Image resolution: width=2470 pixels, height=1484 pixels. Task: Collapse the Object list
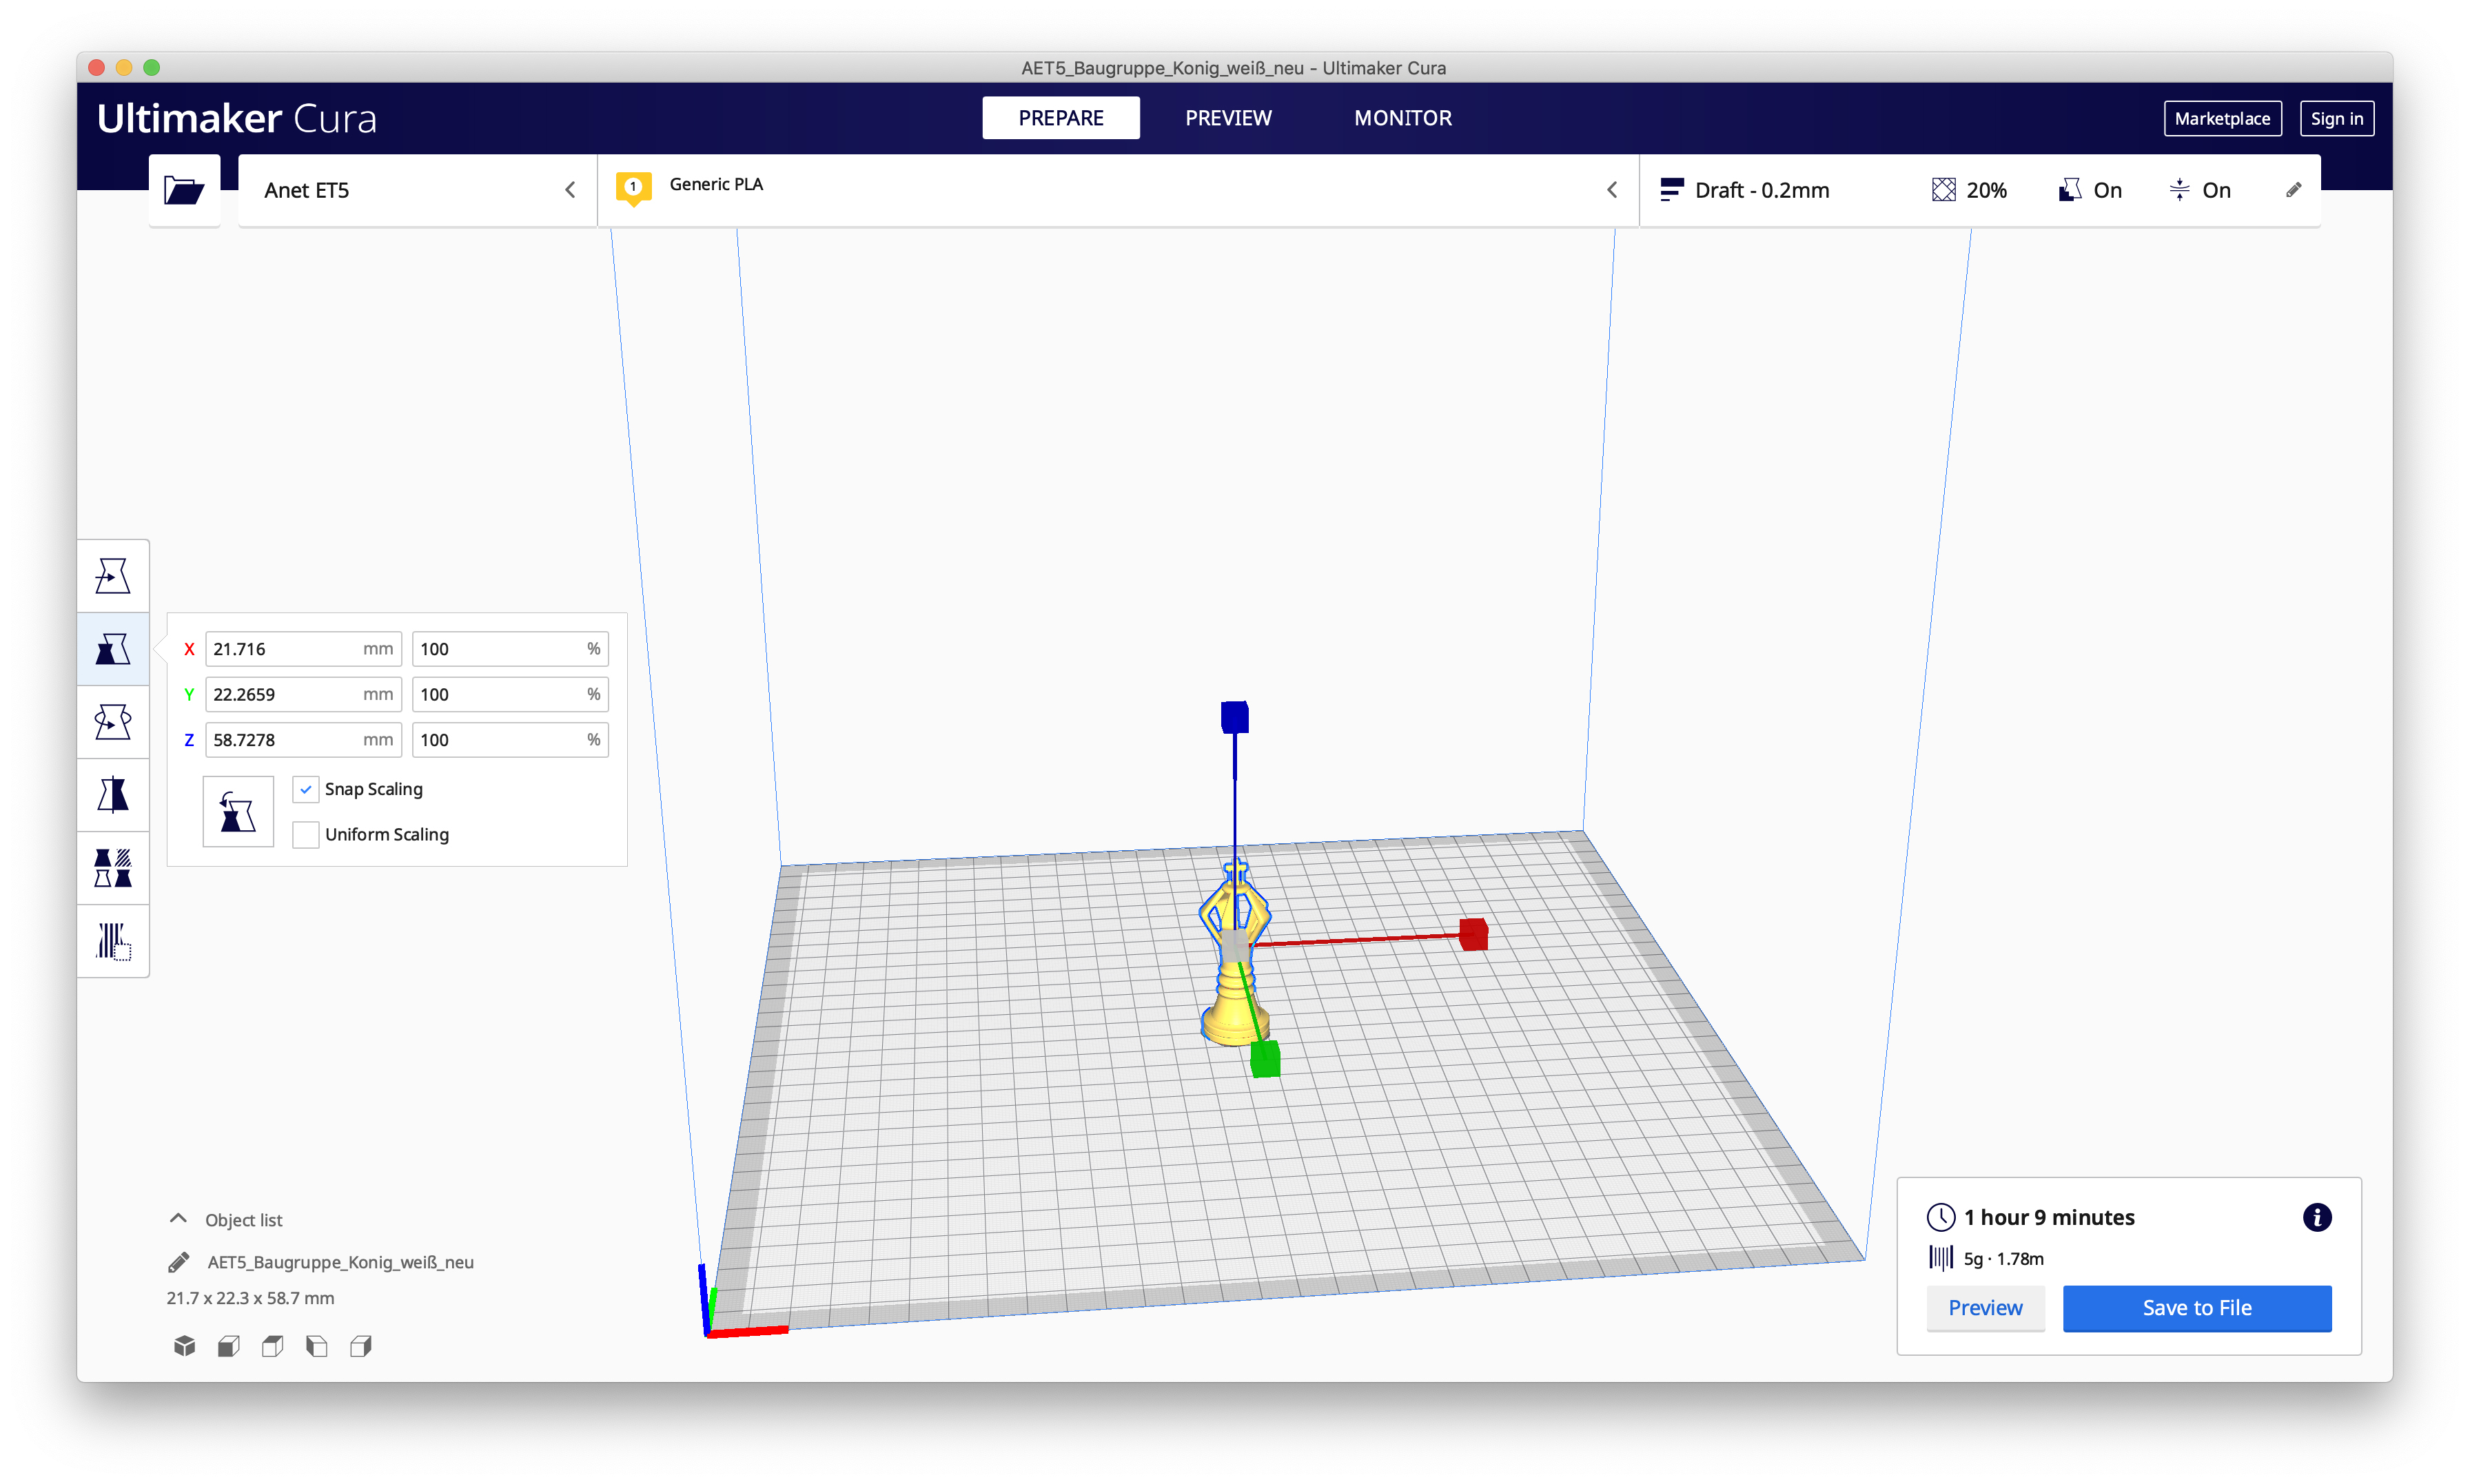(178, 1219)
